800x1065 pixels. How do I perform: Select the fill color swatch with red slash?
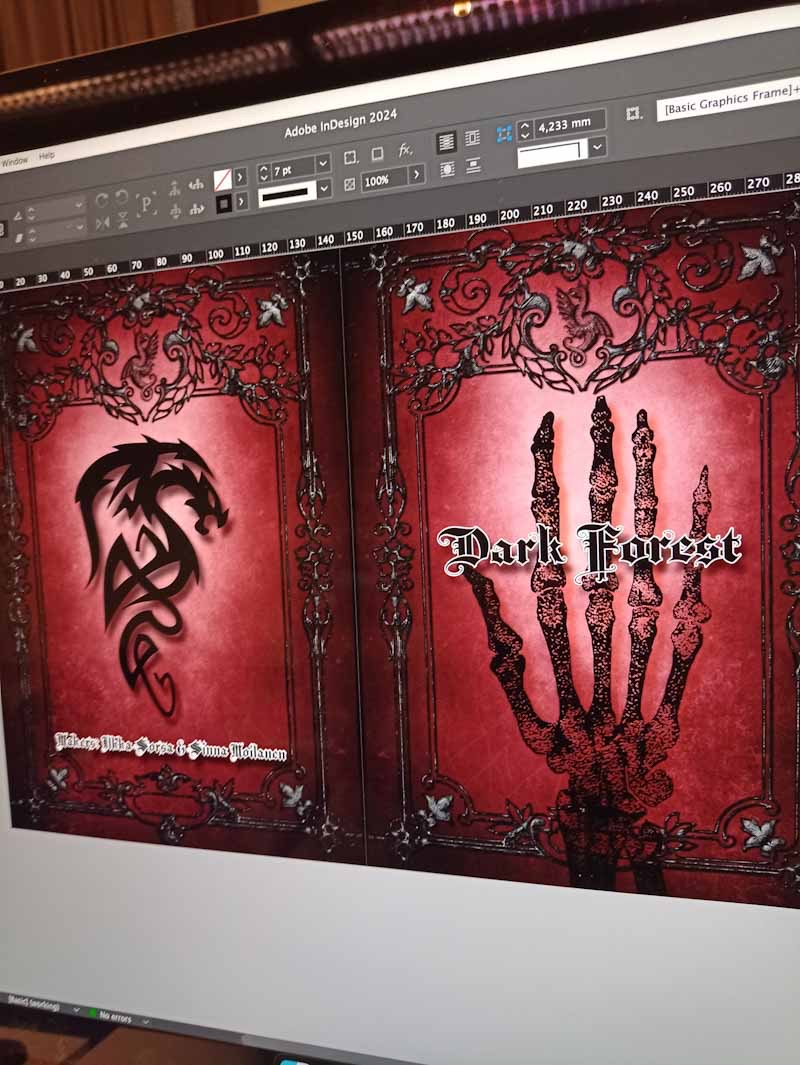pos(222,180)
